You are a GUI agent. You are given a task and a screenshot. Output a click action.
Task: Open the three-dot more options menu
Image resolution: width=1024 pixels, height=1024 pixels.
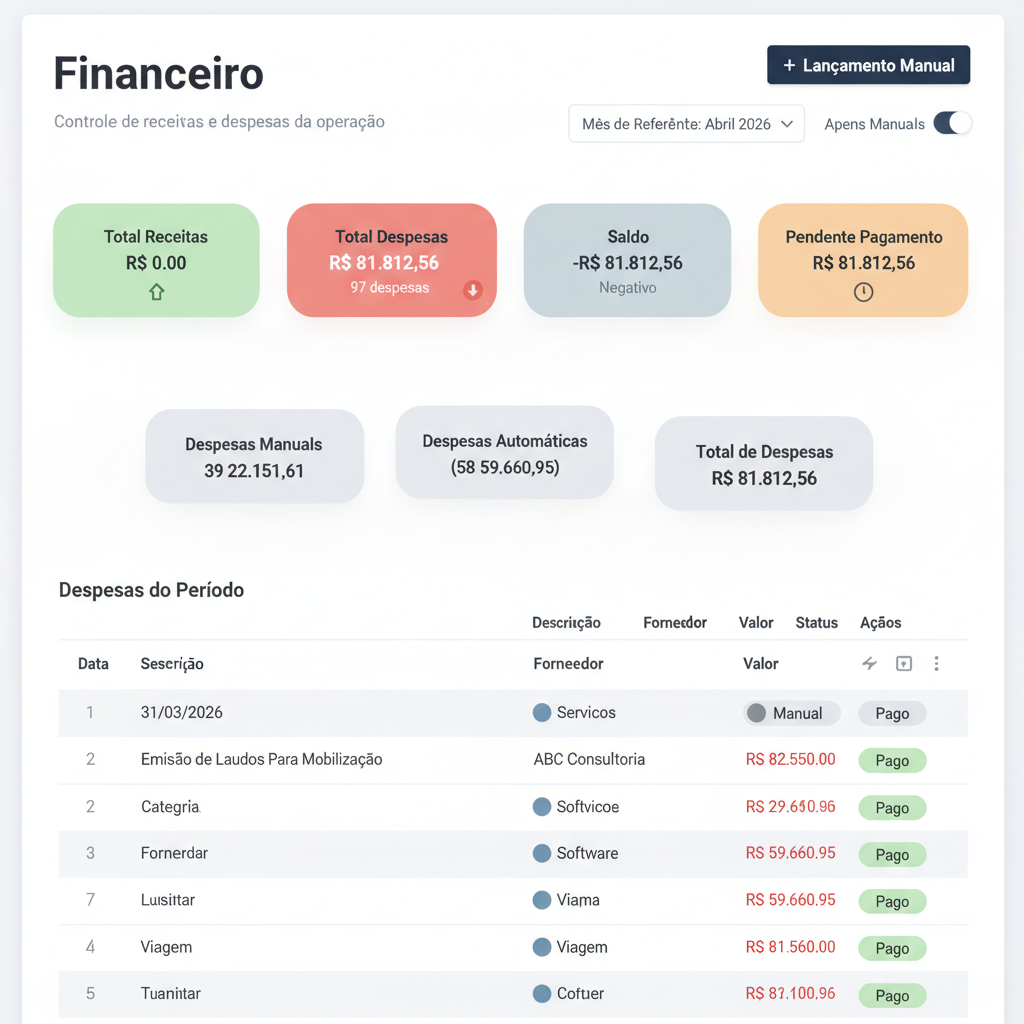click(936, 664)
